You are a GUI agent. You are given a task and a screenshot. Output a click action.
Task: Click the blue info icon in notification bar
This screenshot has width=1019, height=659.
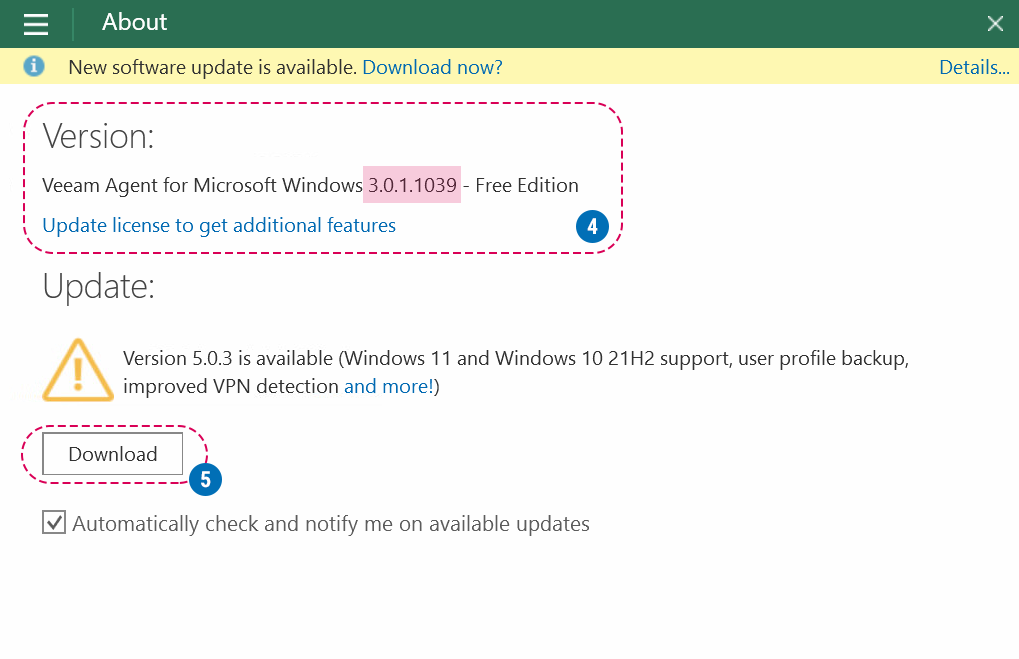pos(34,67)
